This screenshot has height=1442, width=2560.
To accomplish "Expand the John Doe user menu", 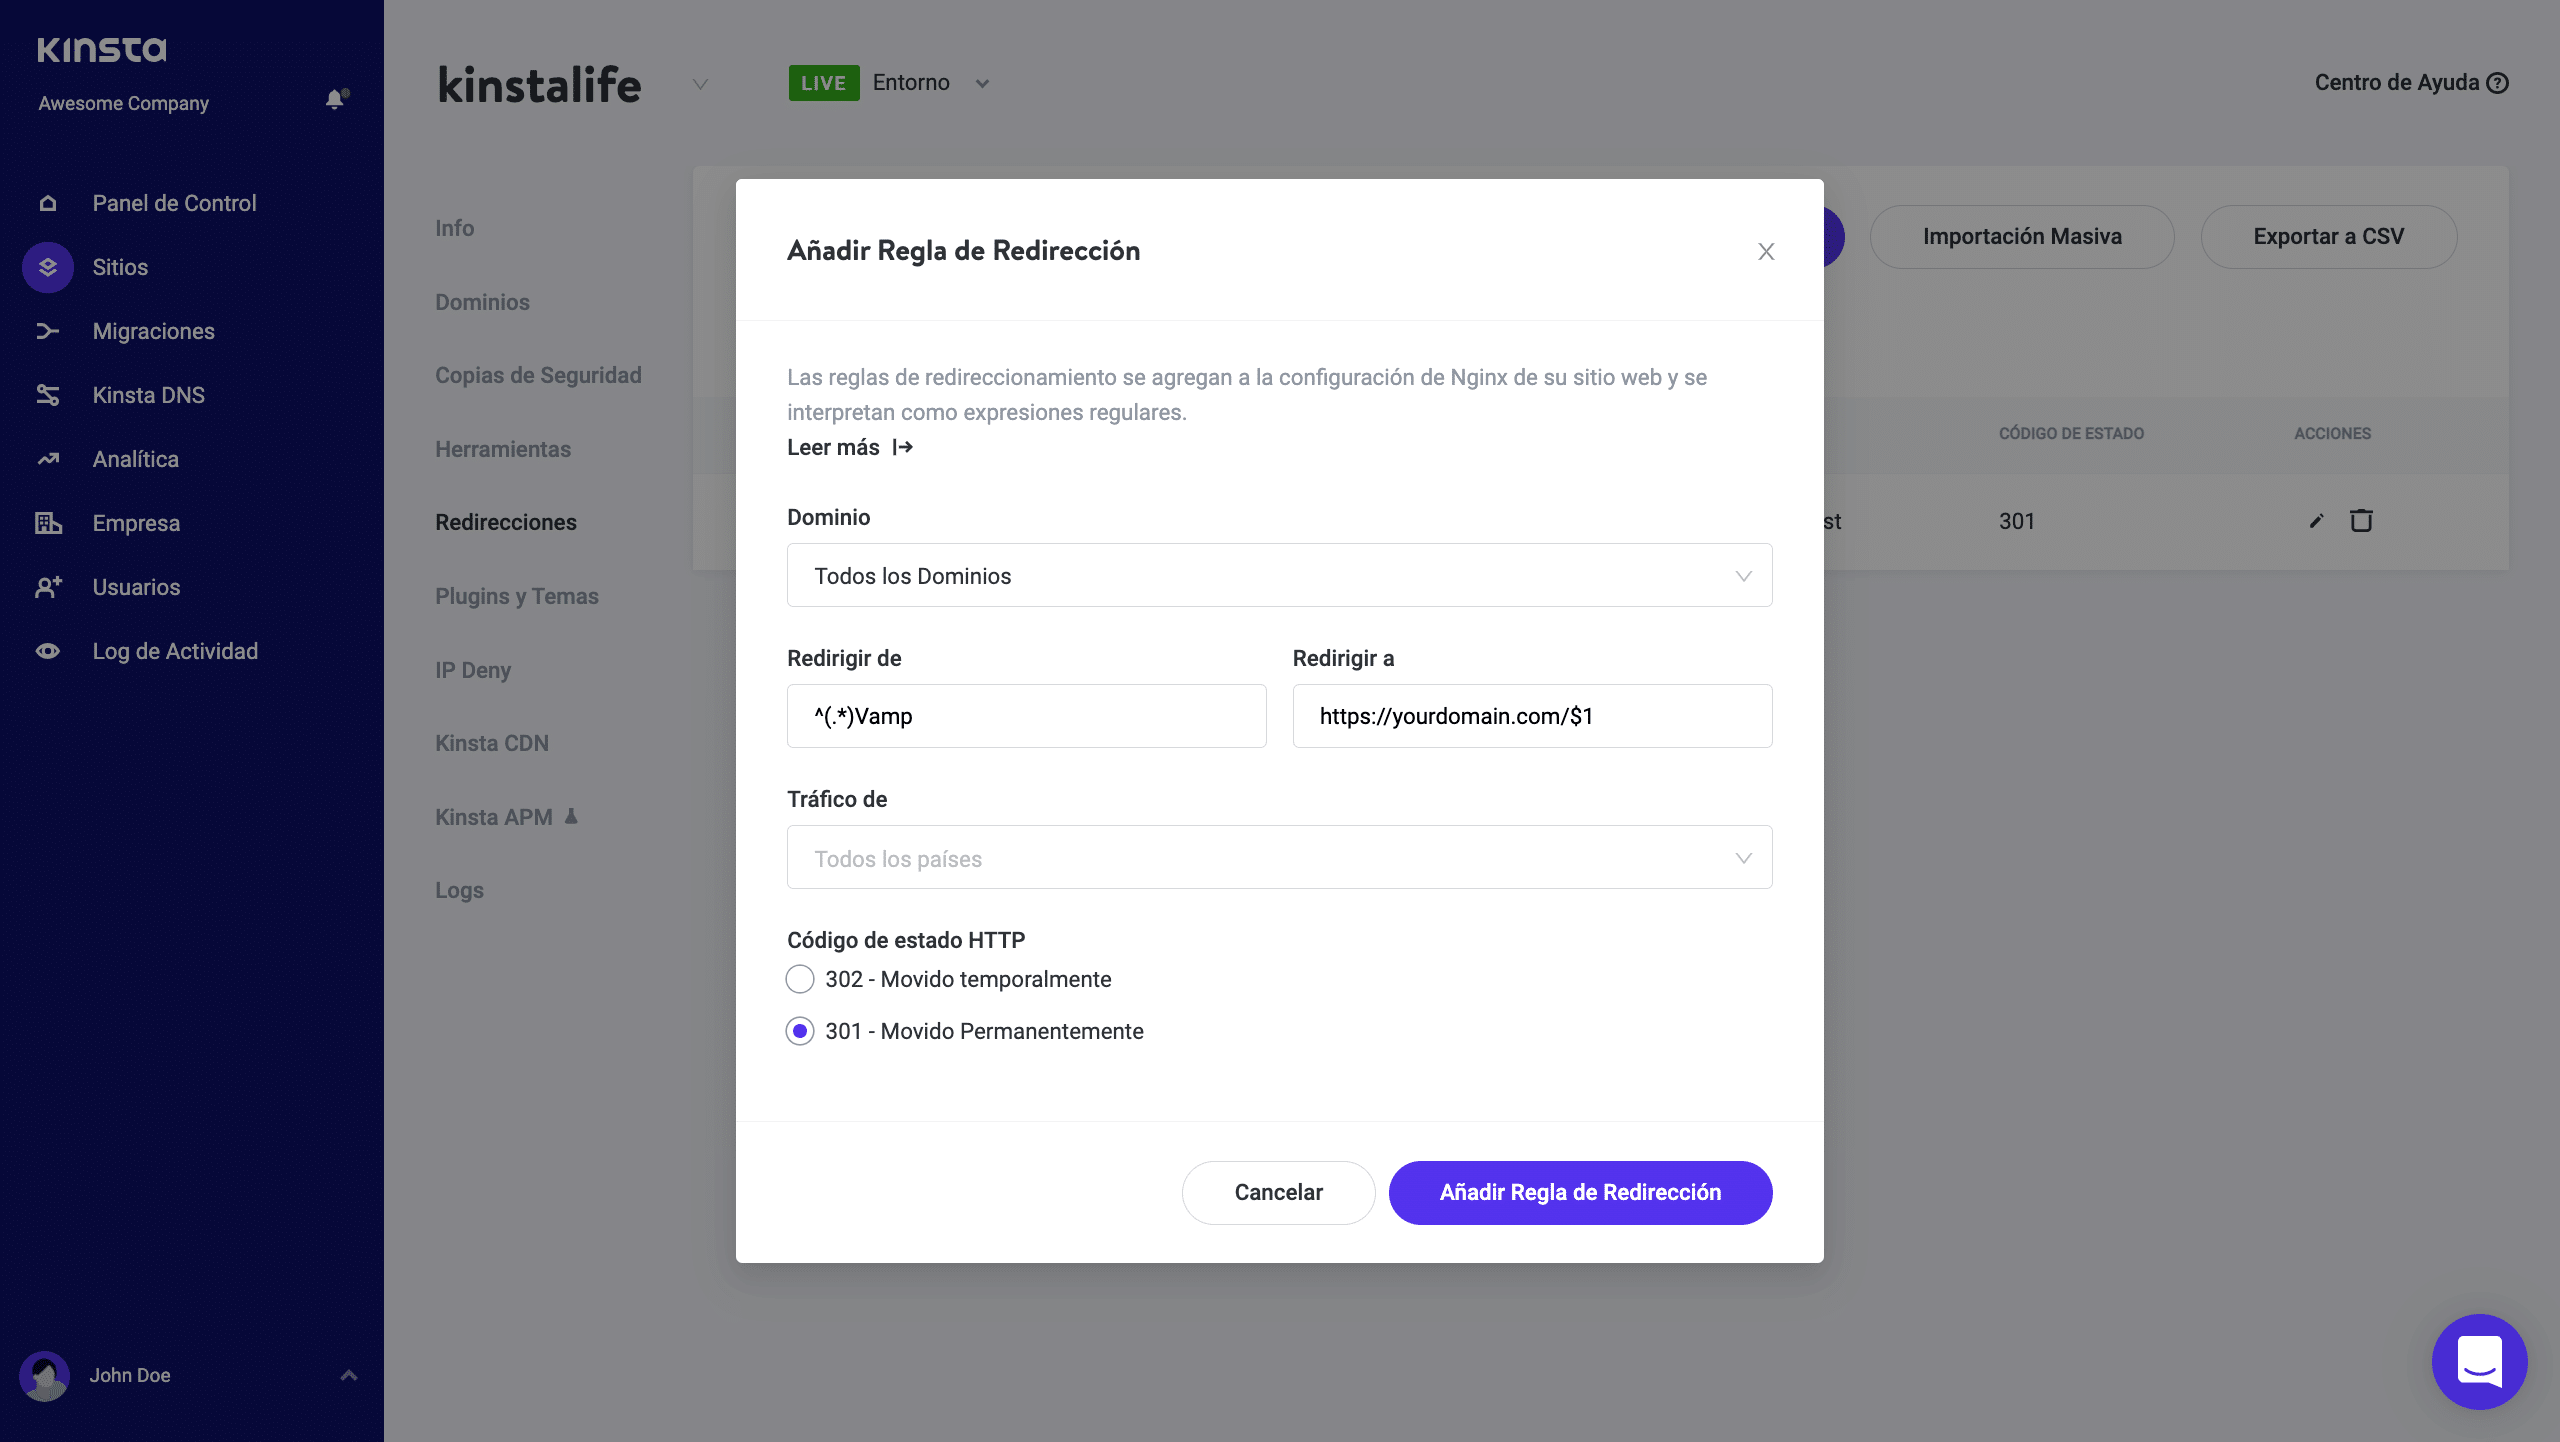I will coord(348,1375).
